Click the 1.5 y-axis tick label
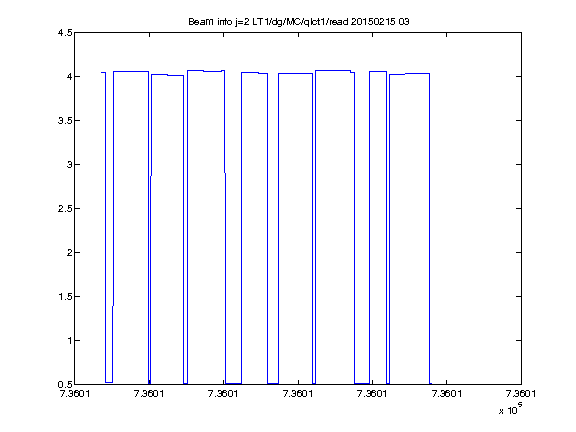The image size is (576, 432). pyautogui.click(x=65, y=296)
